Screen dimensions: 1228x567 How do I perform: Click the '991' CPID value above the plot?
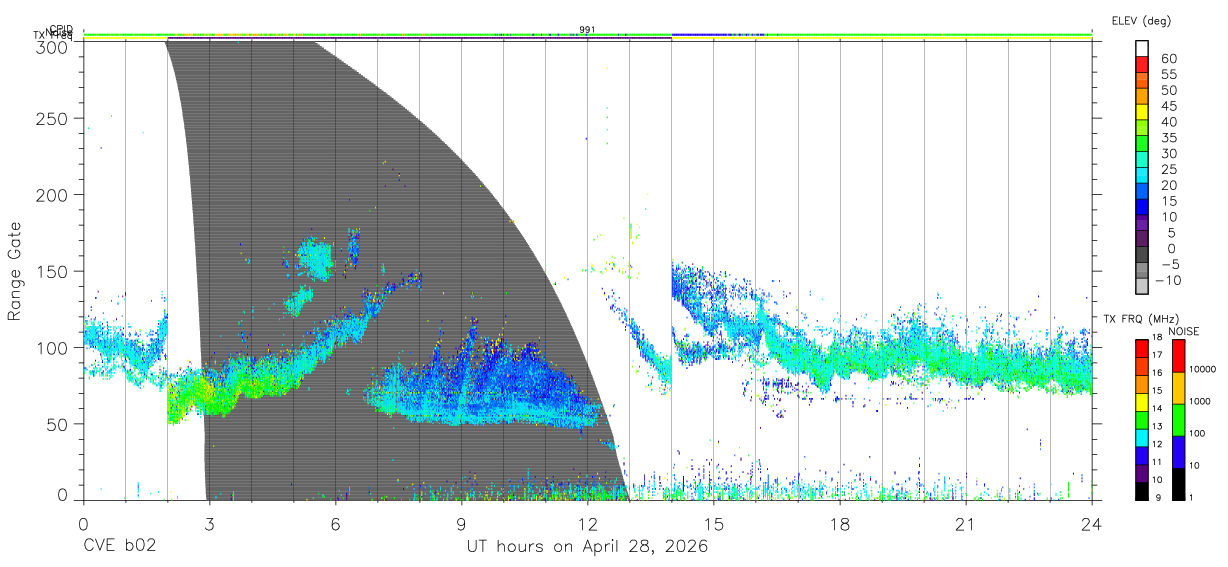(x=587, y=30)
